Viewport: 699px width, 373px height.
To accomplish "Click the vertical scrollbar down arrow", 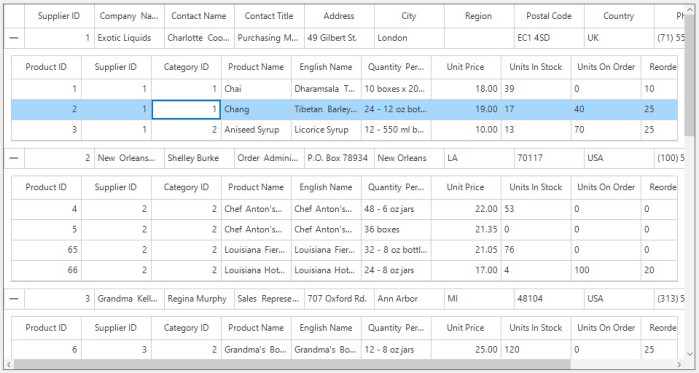I will 690,355.
